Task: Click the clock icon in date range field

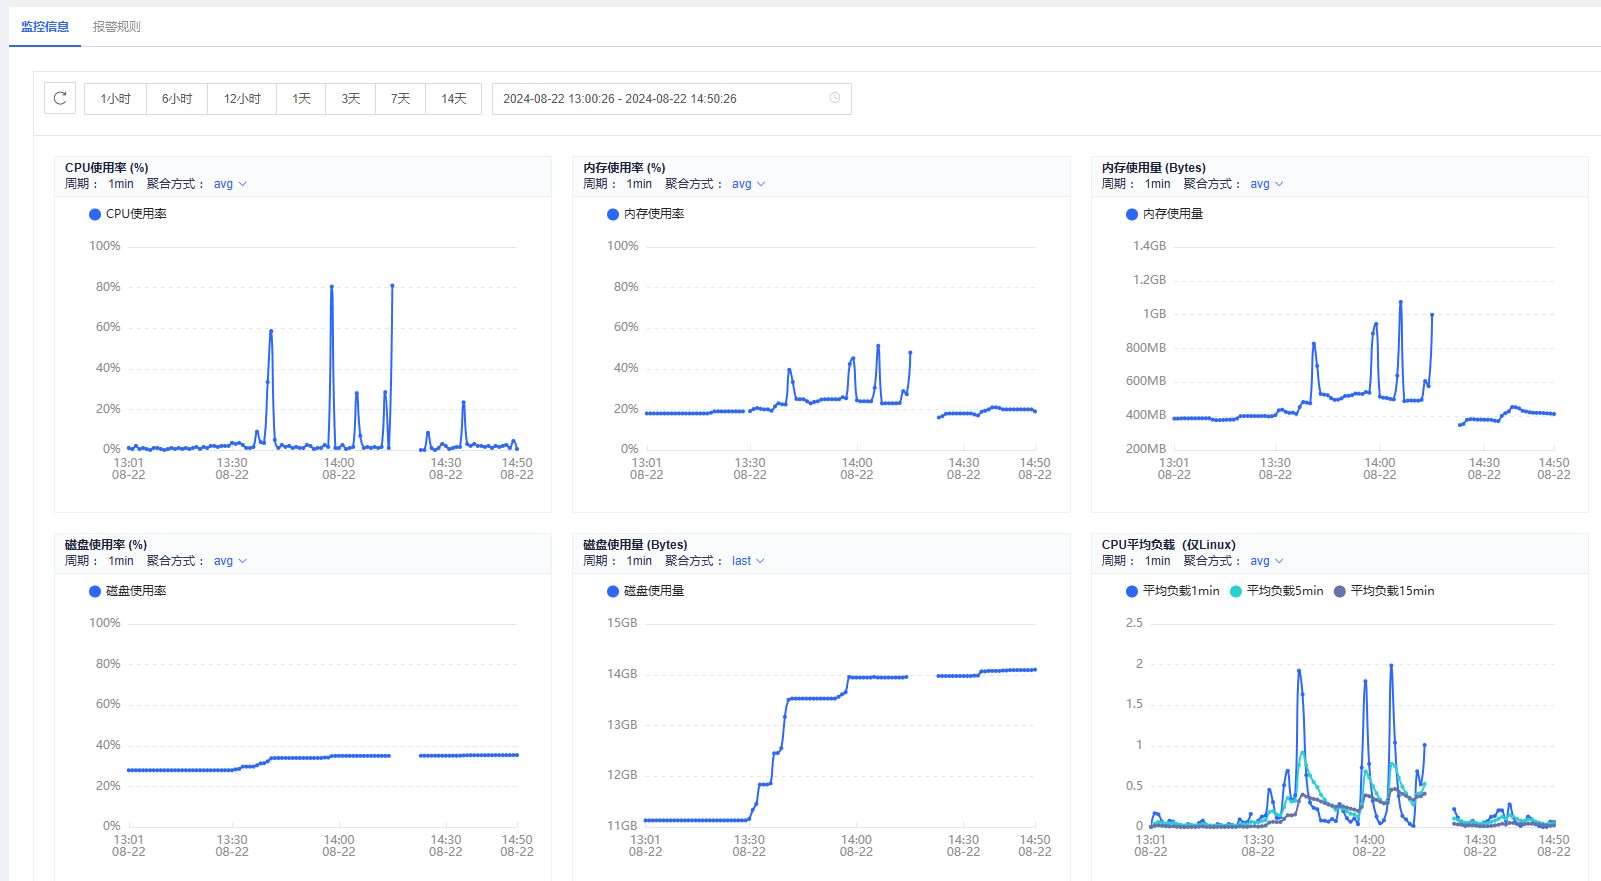Action: click(x=835, y=98)
